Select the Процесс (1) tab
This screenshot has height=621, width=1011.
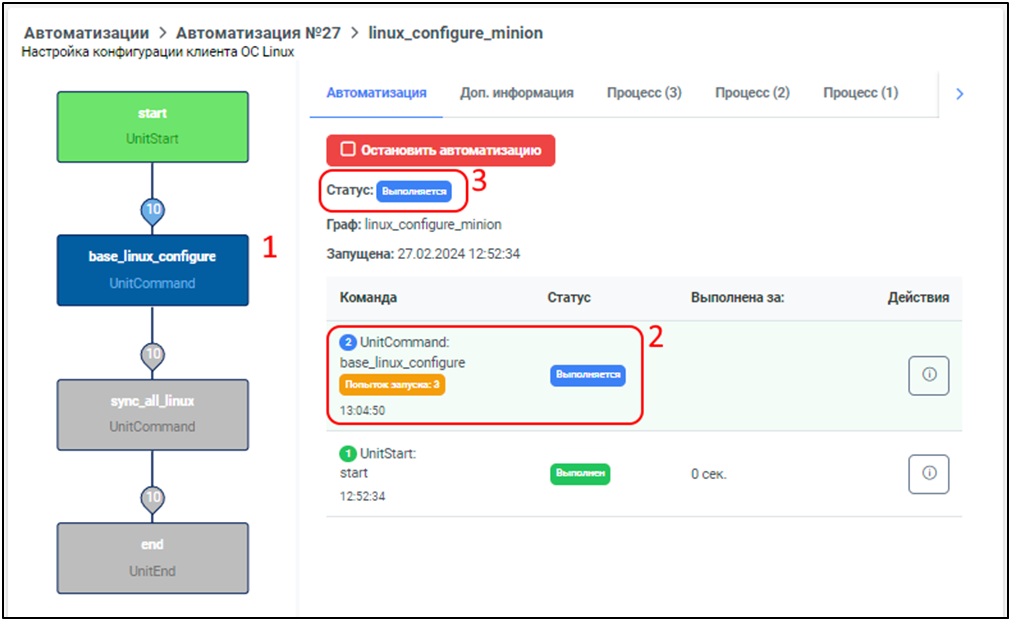[860, 93]
